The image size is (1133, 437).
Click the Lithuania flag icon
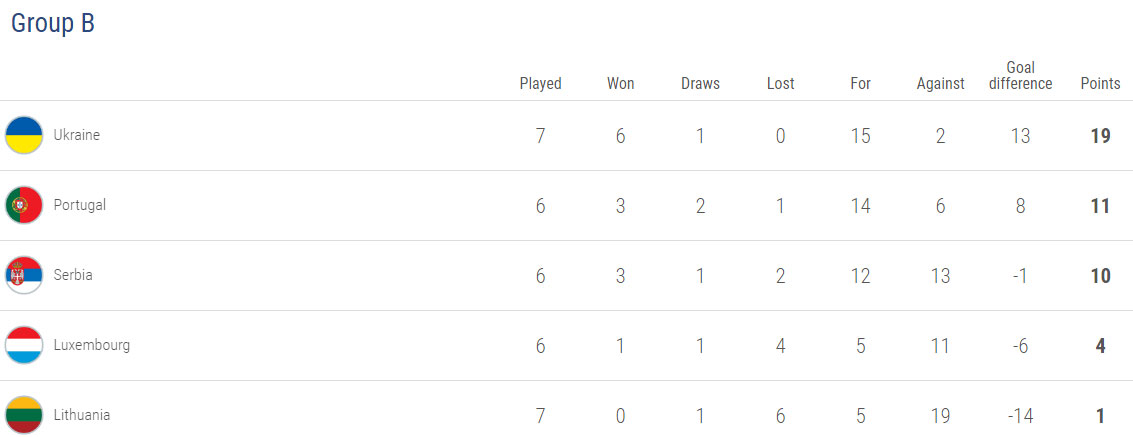click(x=23, y=415)
